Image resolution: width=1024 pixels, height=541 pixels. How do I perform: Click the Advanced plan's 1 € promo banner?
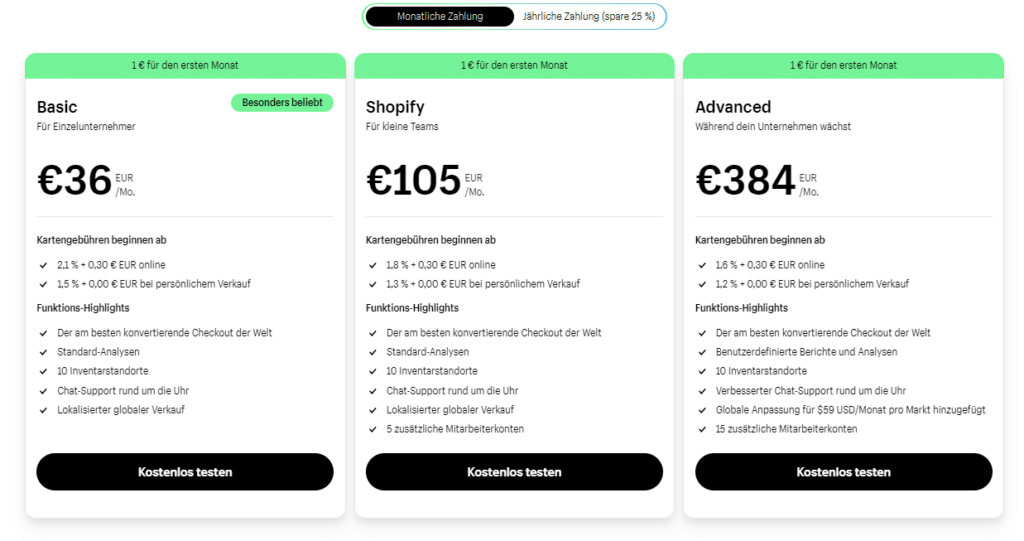pyautogui.click(x=843, y=65)
